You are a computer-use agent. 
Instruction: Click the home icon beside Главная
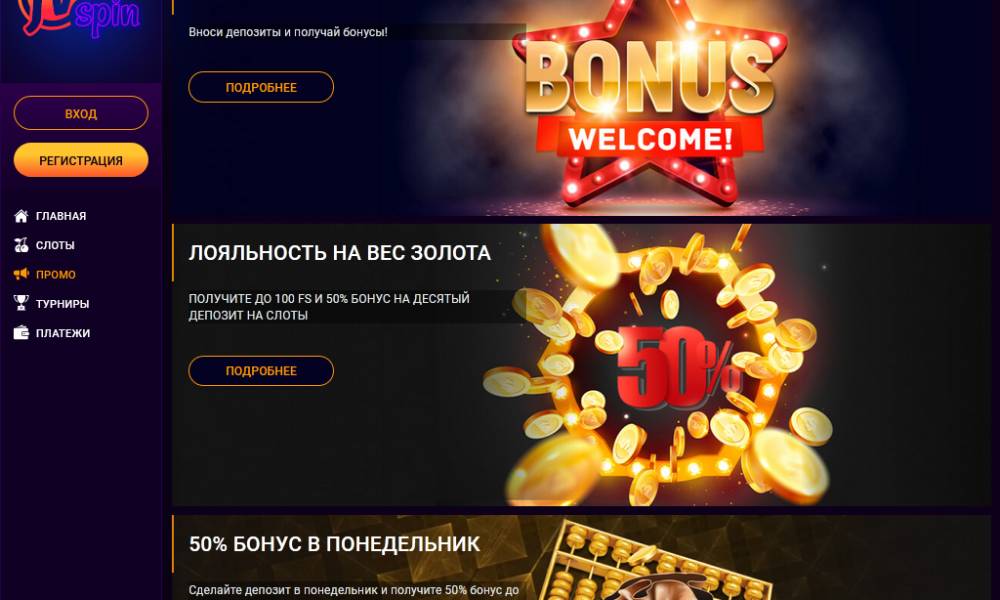point(21,216)
